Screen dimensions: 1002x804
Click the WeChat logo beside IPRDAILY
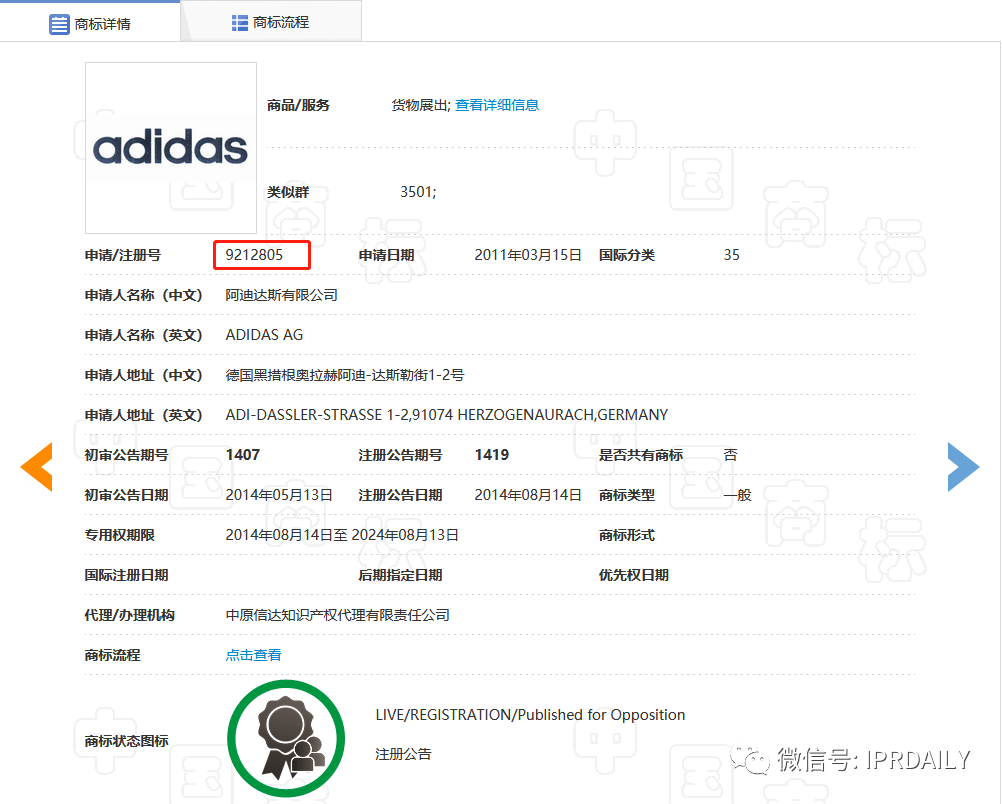[x=751, y=759]
